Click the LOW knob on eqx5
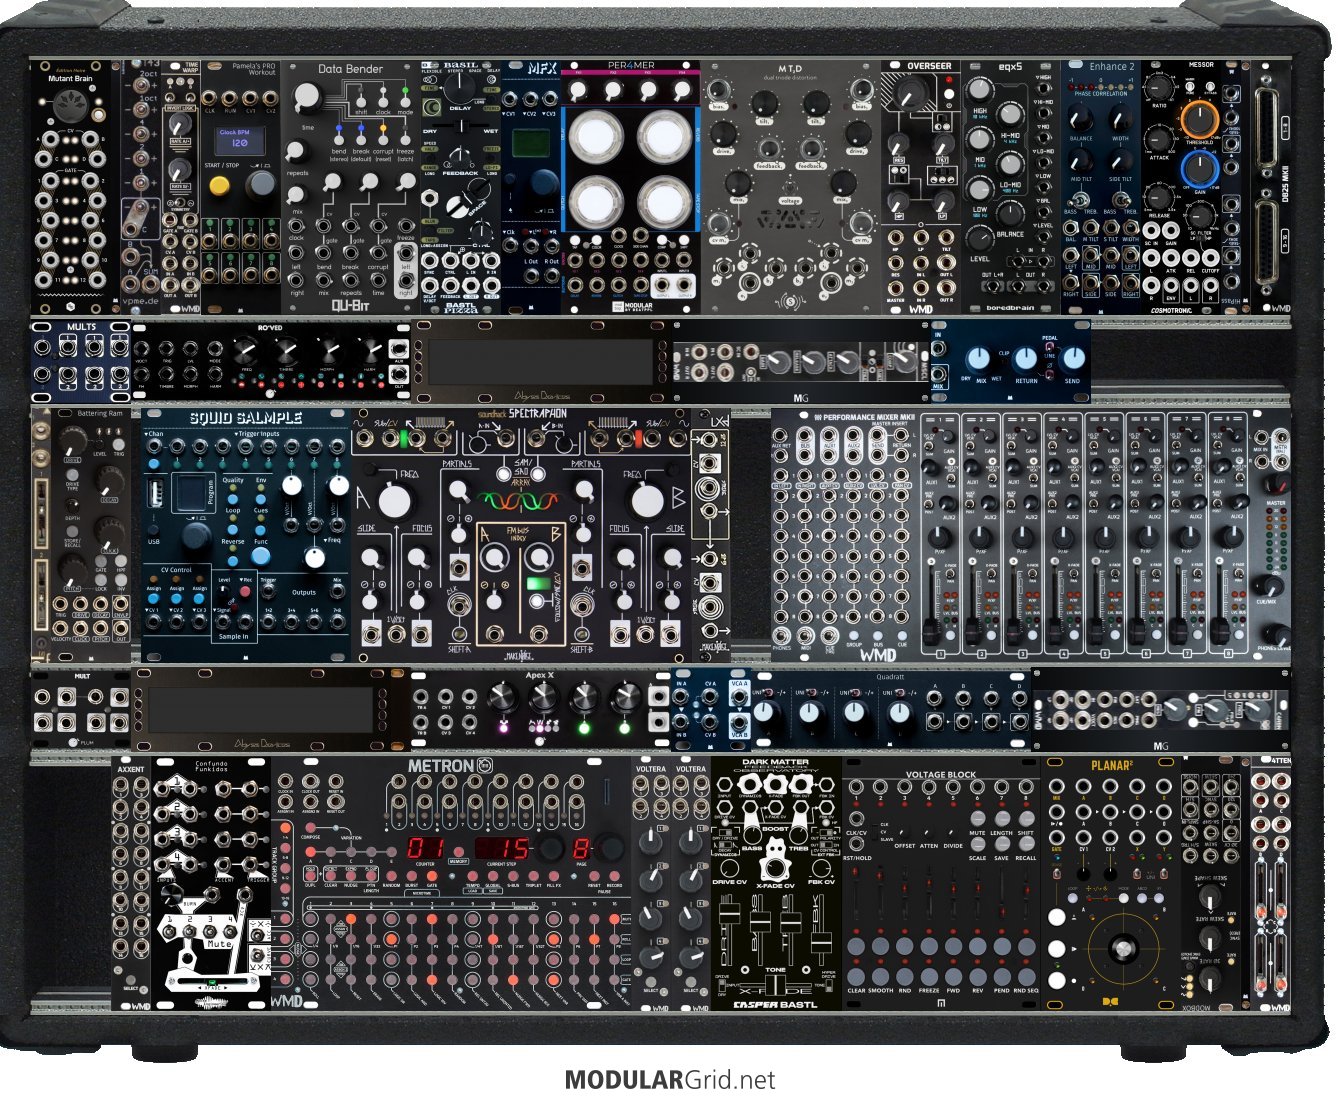This screenshot has width=1342, height=1101. 981,191
